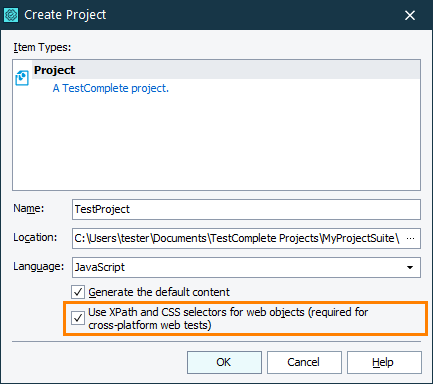Viewport: 433px width, 384px height.
Task: Expand Language list using the arrow
Action: point(410,267)
